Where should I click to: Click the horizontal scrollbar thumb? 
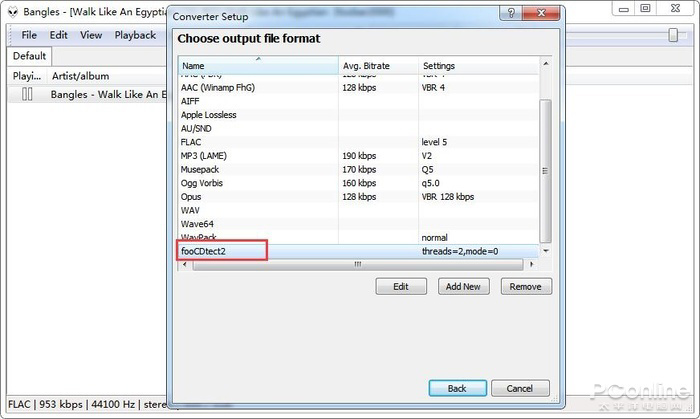click(358, 264)
